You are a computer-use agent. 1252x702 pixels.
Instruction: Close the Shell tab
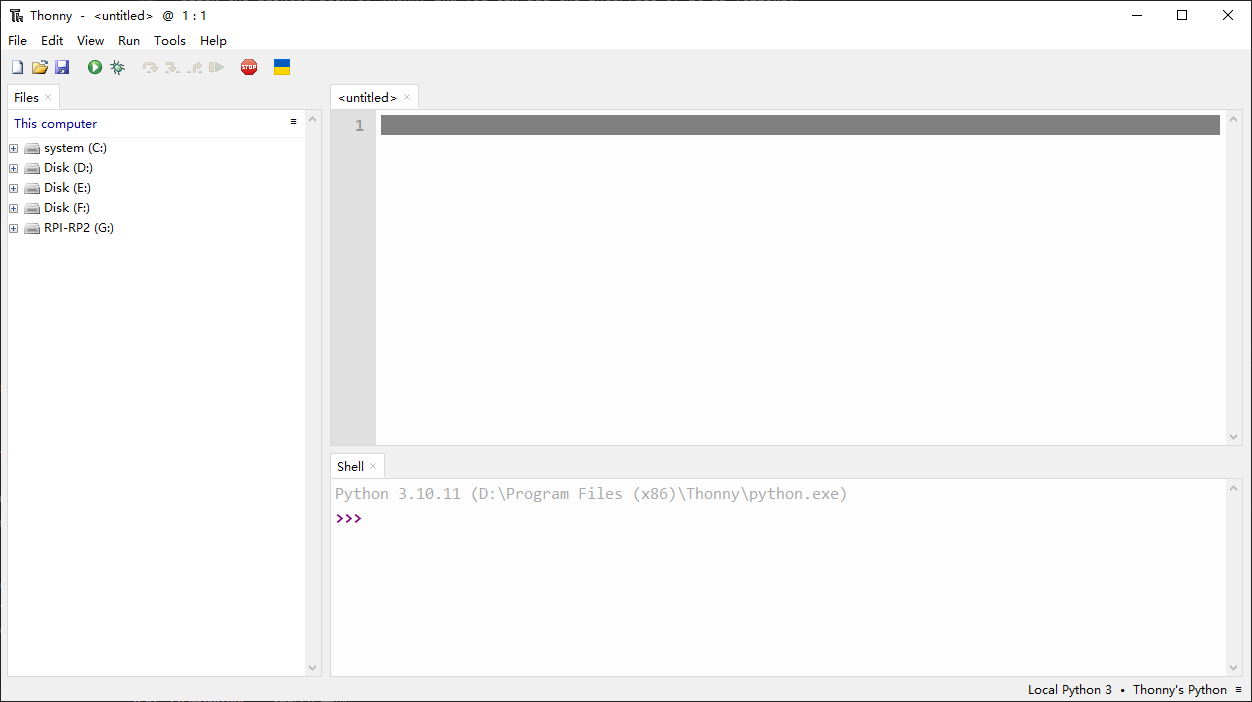(x=373, y=466)
